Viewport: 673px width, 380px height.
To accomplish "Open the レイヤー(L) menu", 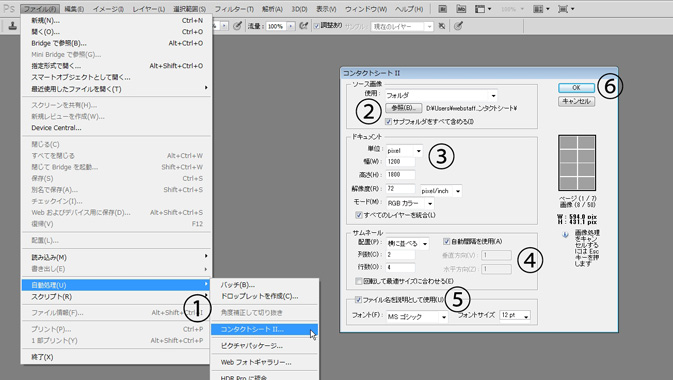I will [x=149, y=9].
